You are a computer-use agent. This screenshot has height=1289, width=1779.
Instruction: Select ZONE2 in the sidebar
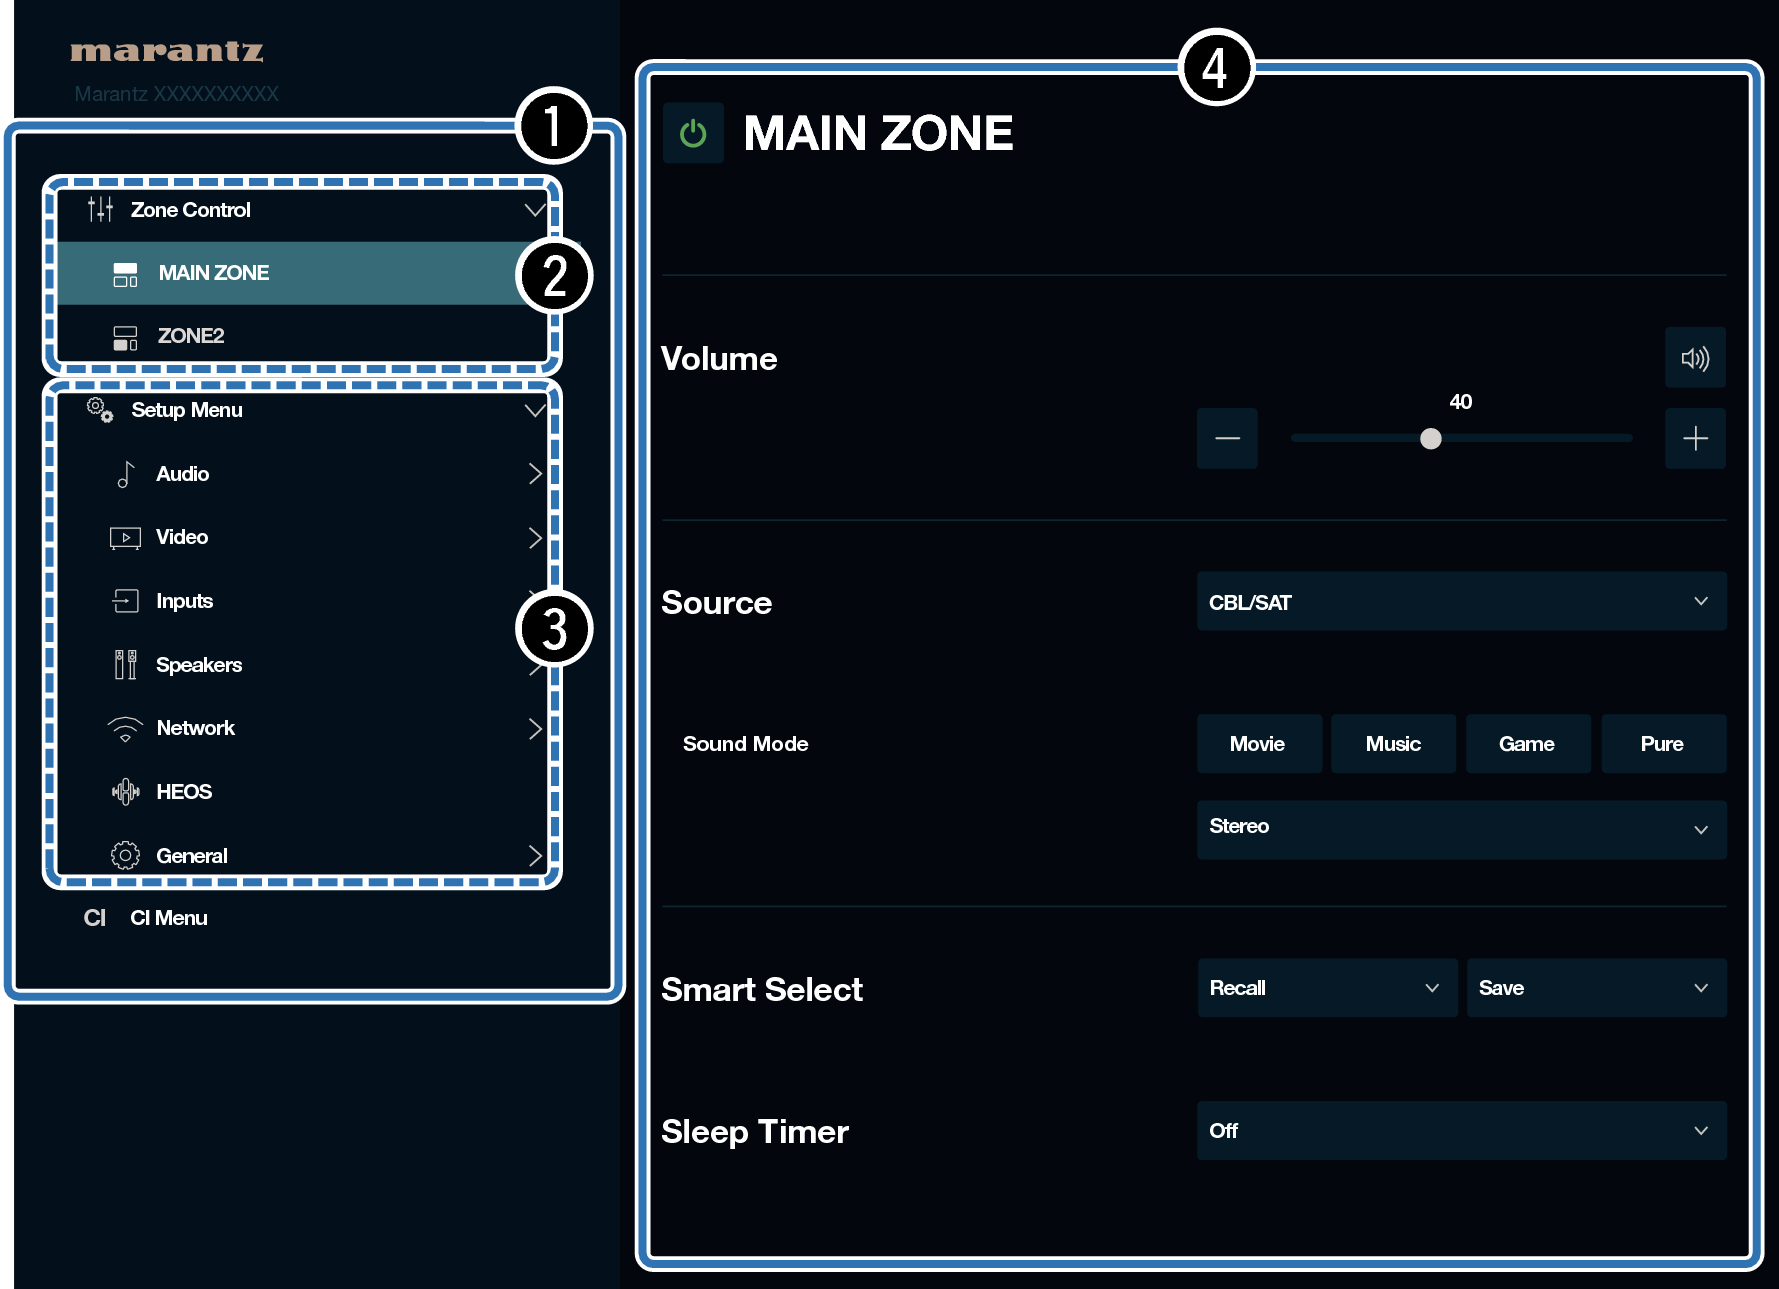click(x=190, y=336)
